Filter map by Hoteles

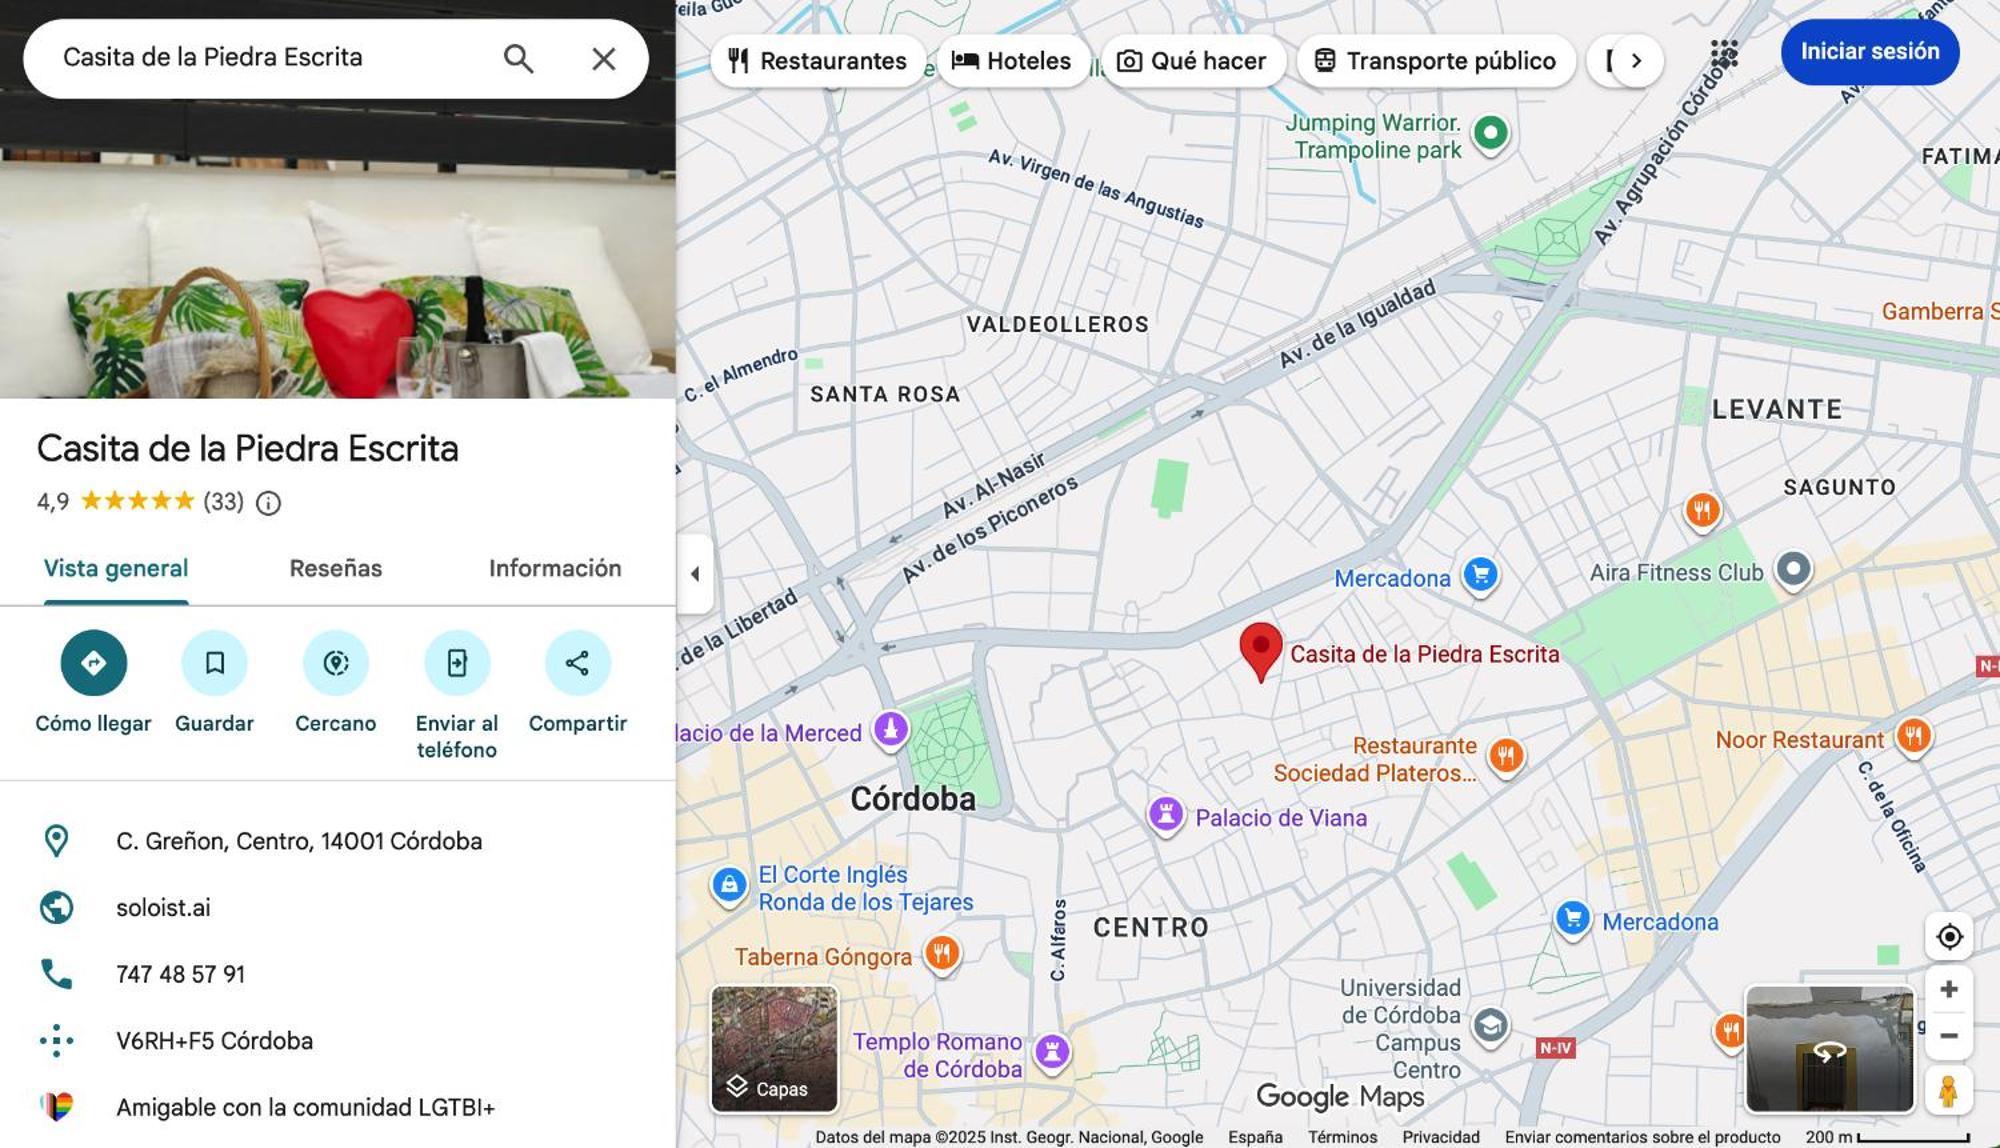(1012, 61)
